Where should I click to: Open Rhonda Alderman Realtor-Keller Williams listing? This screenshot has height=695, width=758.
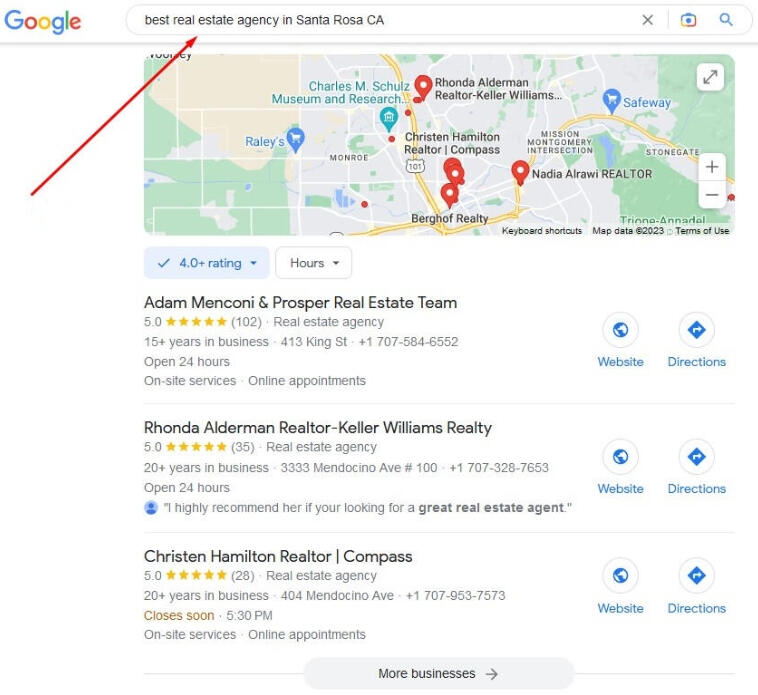(x=318, y=428)
